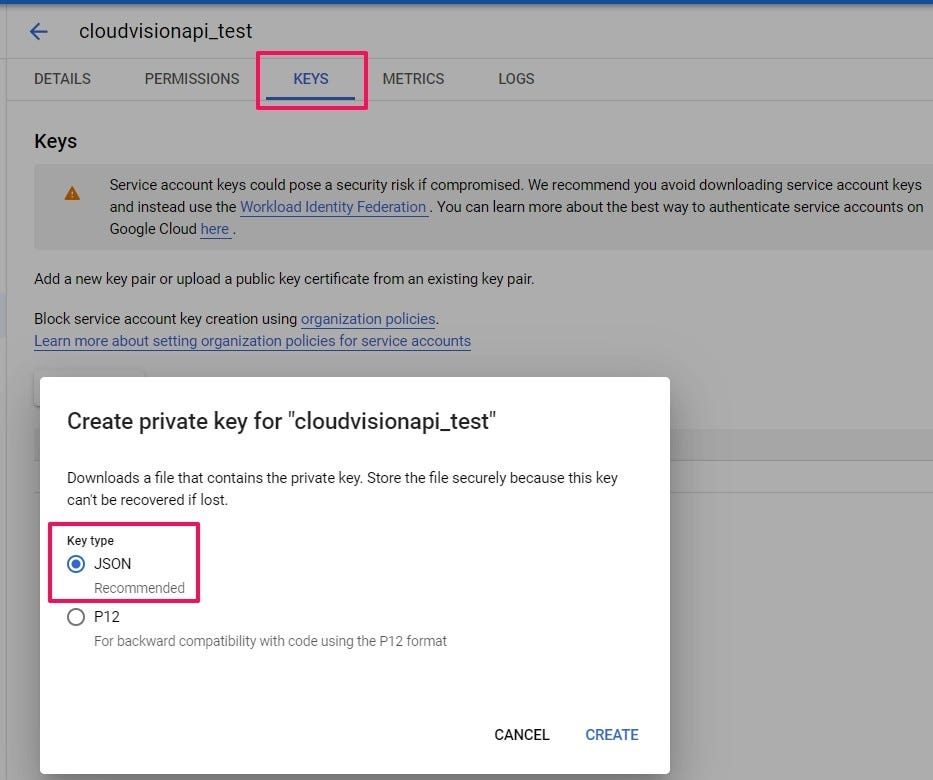This screenshot has height=780, width=933.
Task: Open the DETAILS tab
Action: tap(62, 79)
